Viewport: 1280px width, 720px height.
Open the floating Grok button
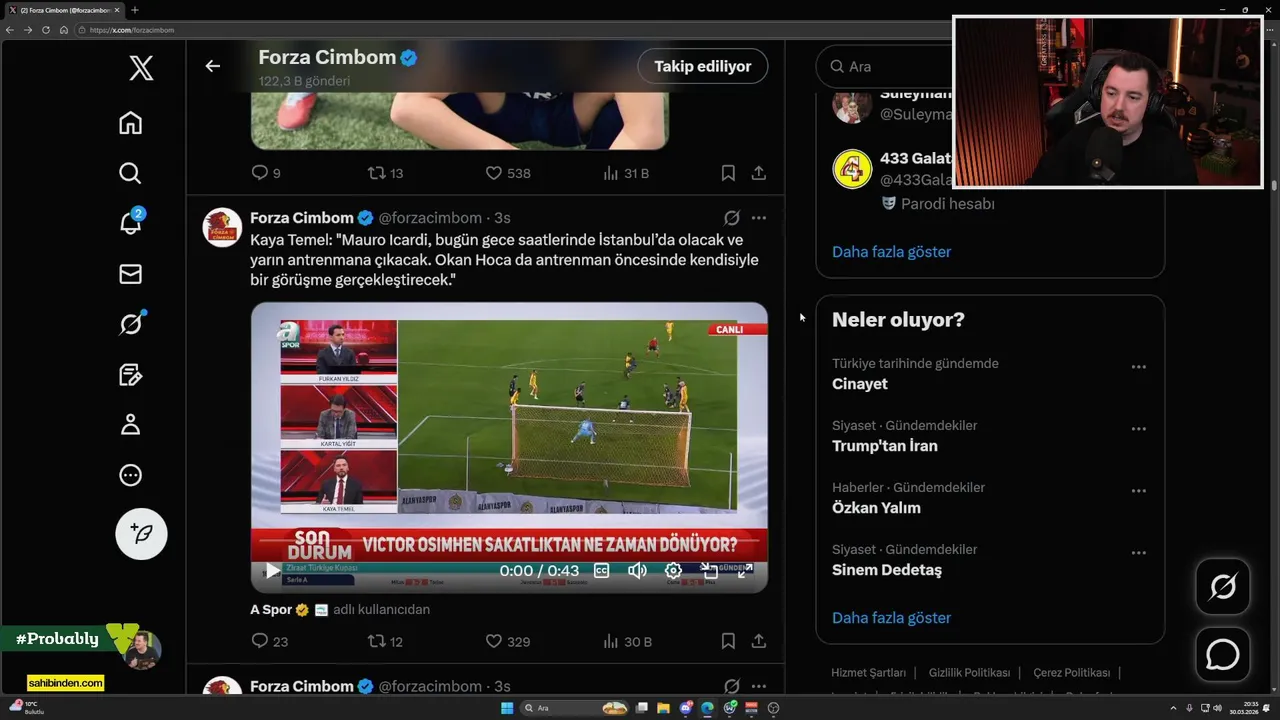(1222, 586)
